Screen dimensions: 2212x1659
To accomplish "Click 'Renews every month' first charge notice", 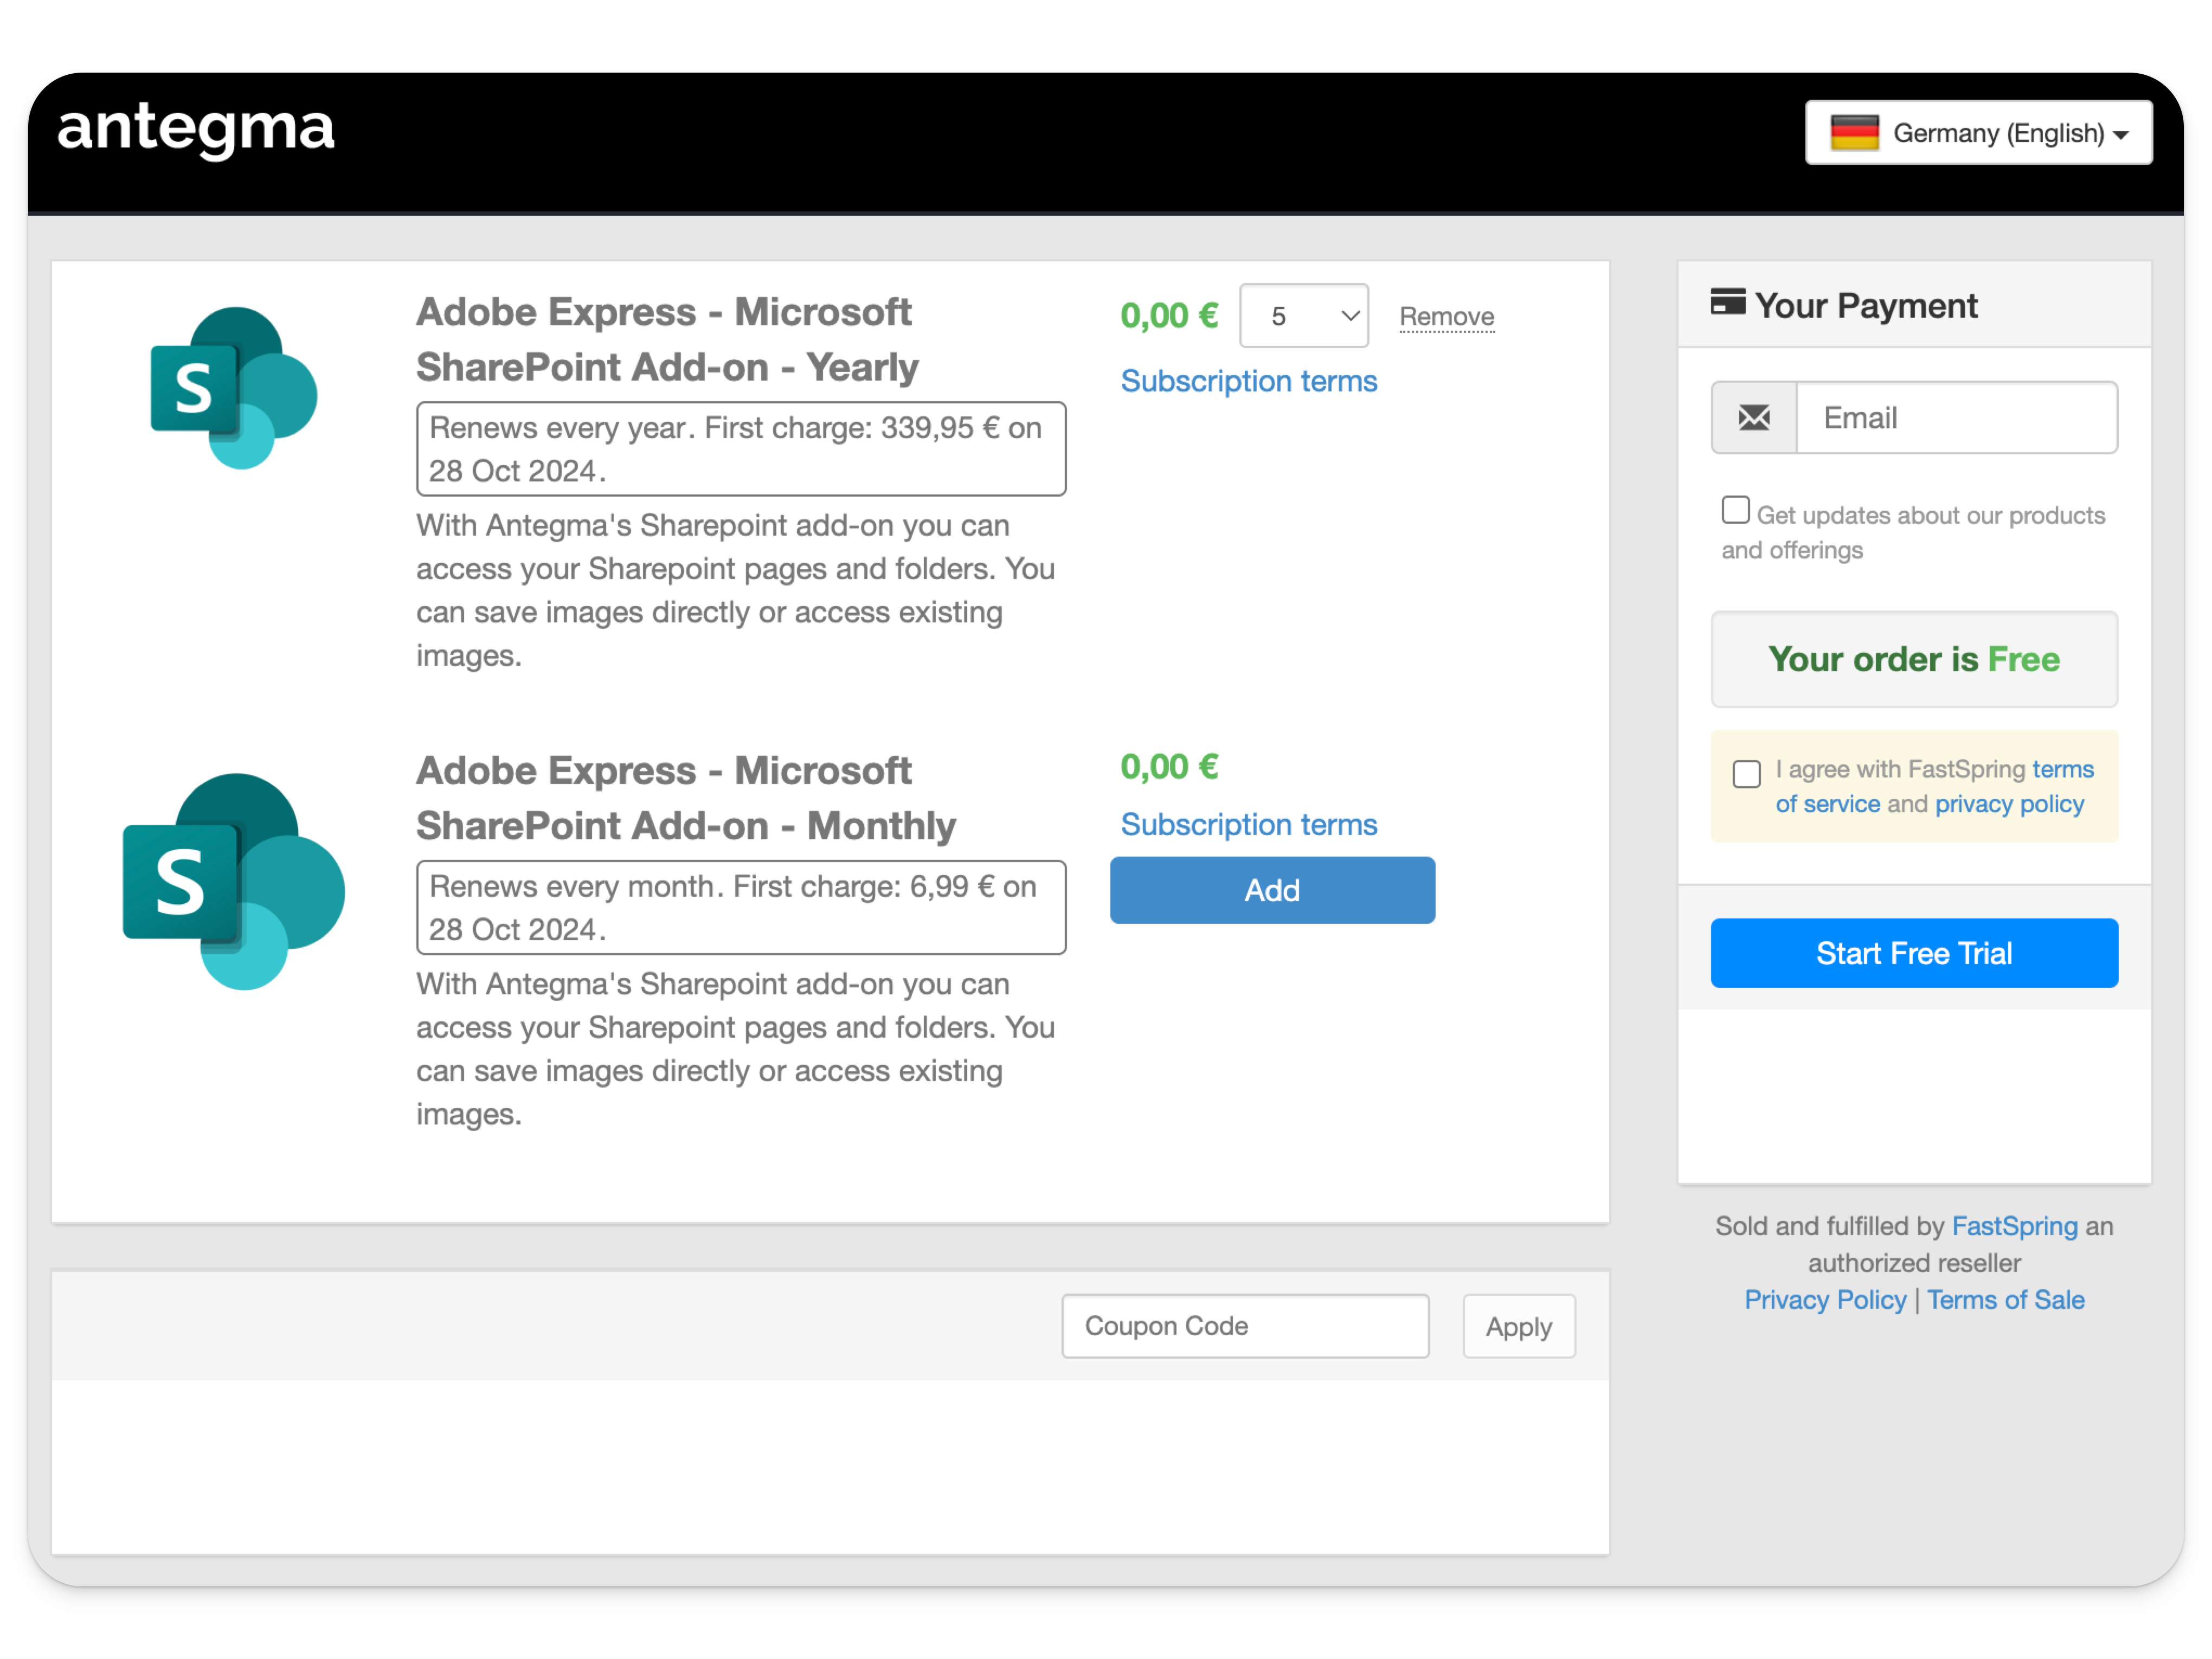I will (740, 907).
